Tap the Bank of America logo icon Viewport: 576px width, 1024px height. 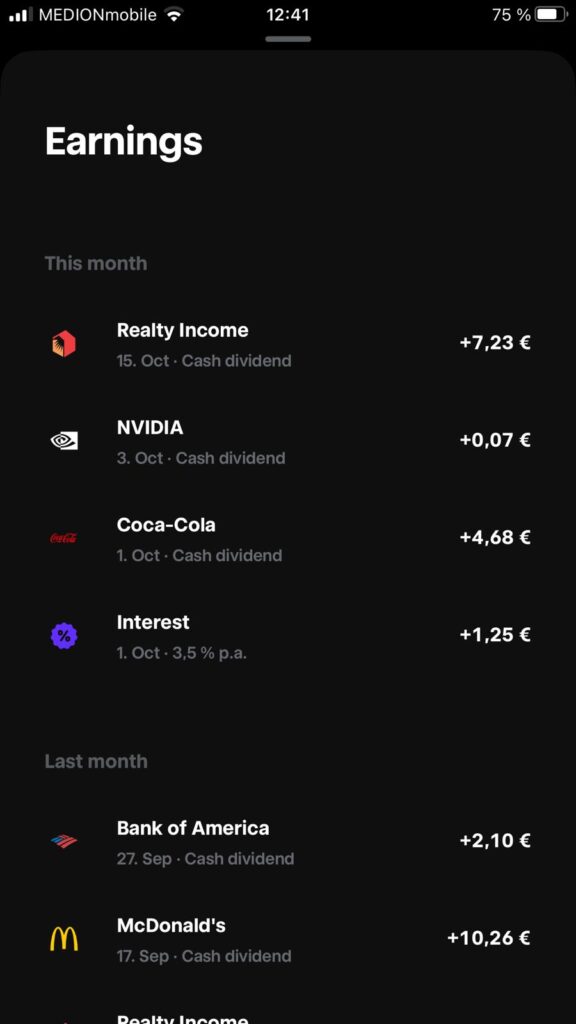pos(64,841)
